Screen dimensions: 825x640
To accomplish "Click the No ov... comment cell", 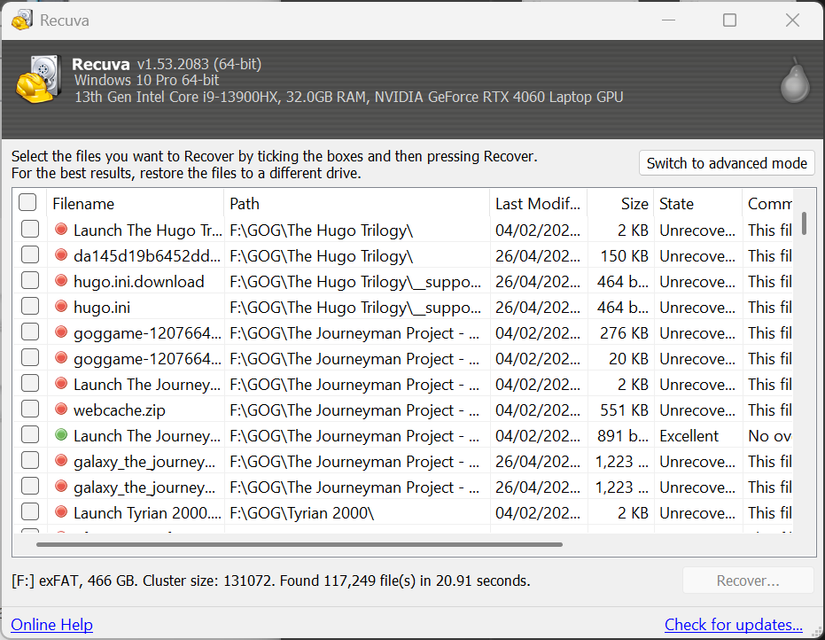I will tap(770, 436).
